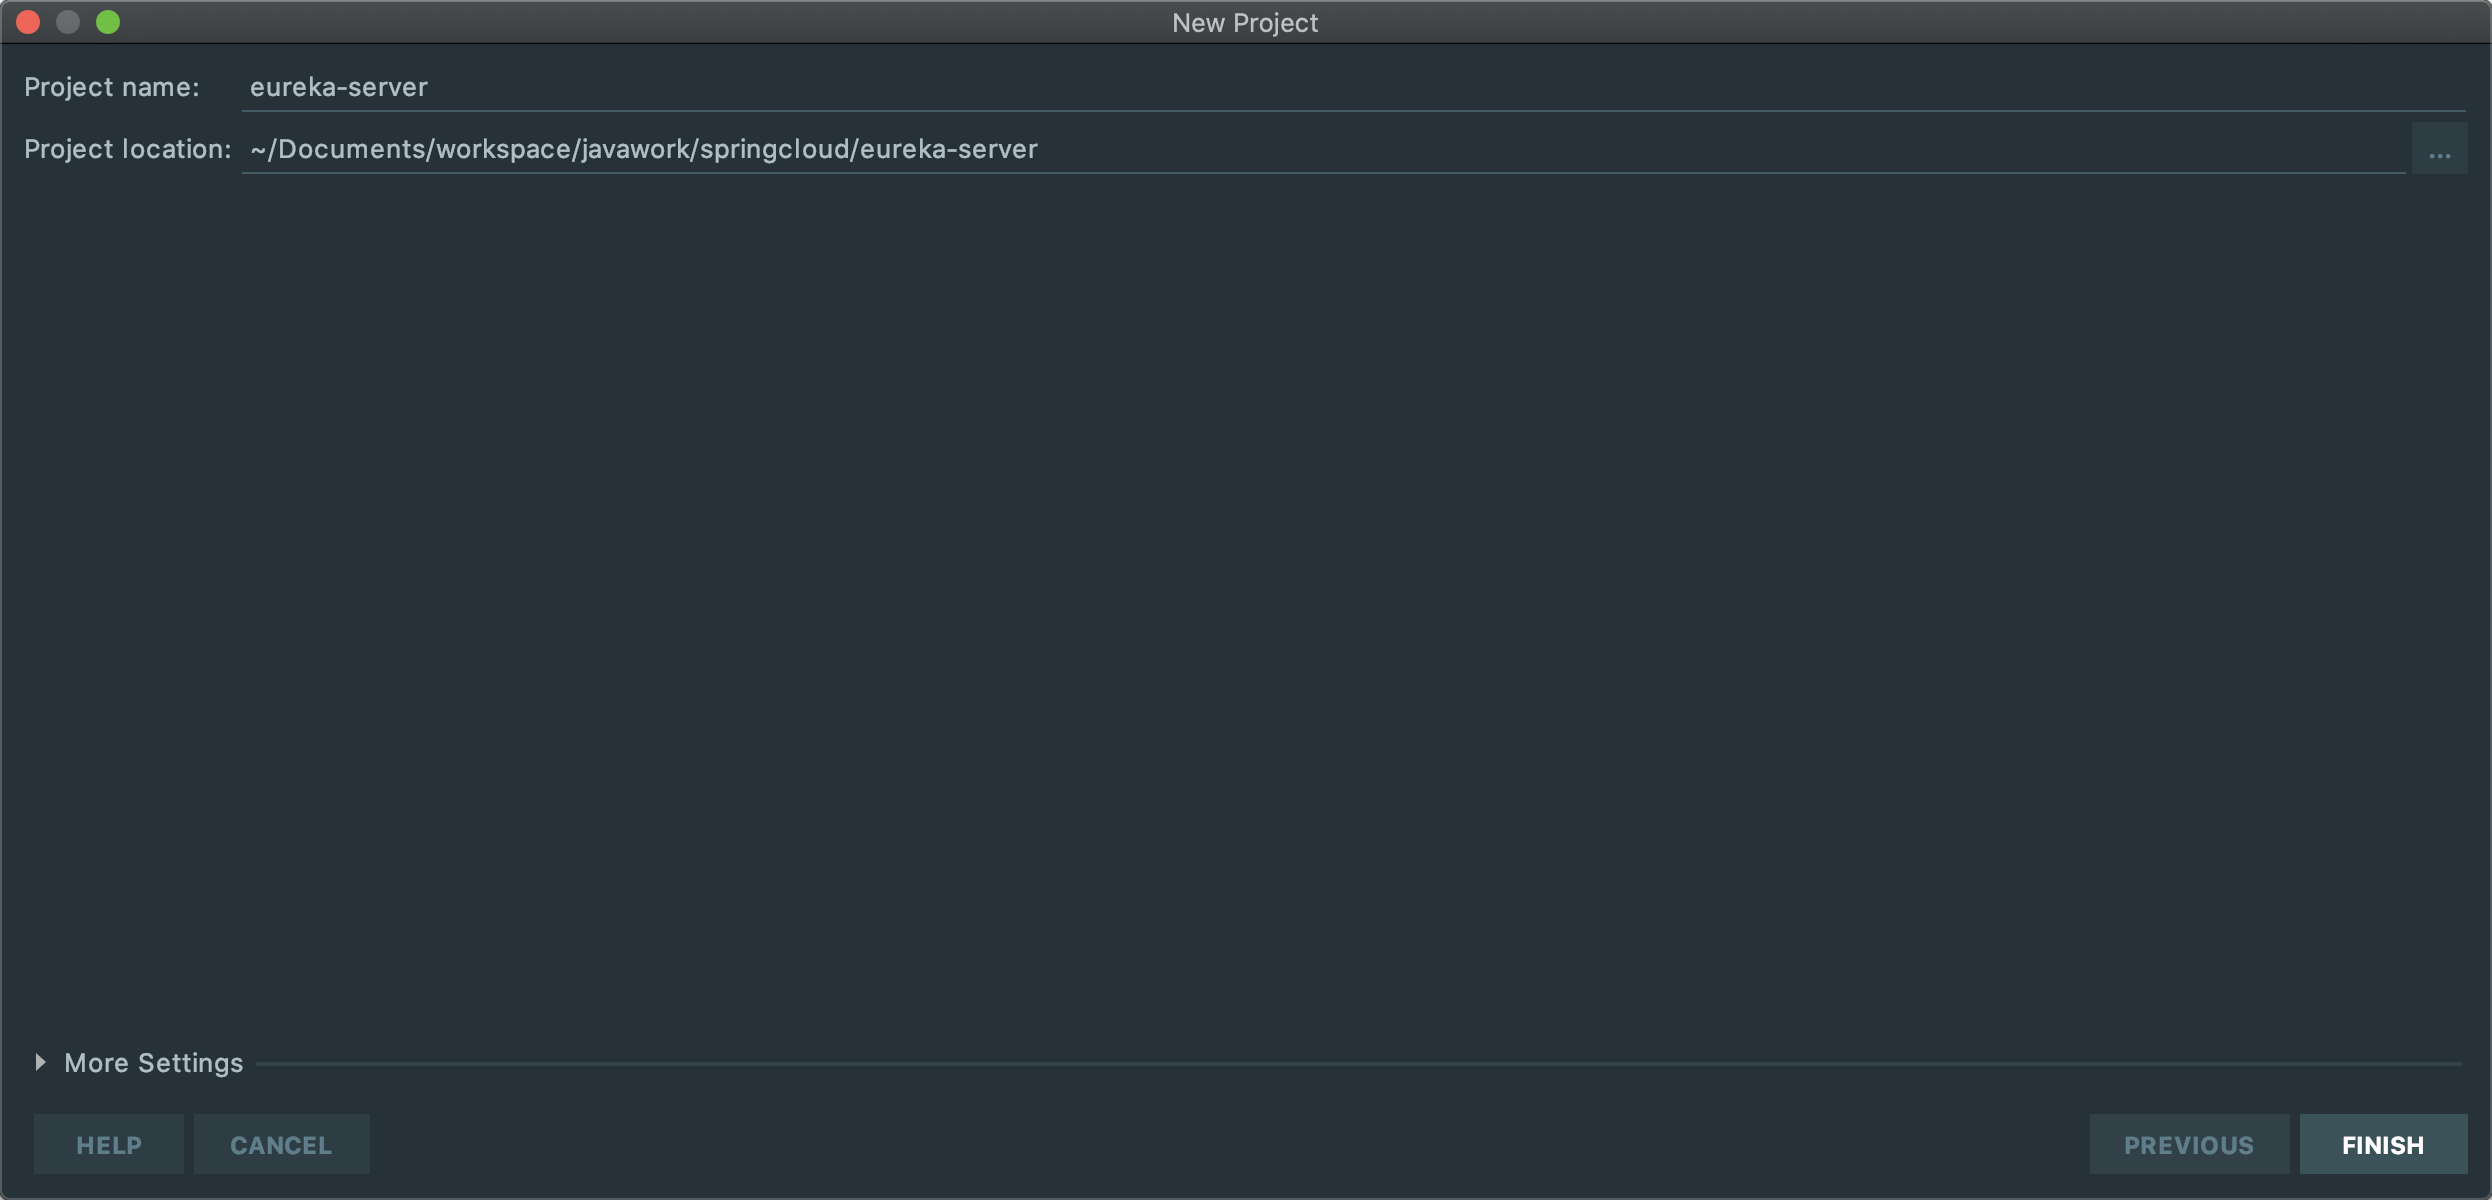This screenshot has height=1200, width=2492.
Task: Expand the More Settings disclosure triangle
Action: [x=40, y=1062]
